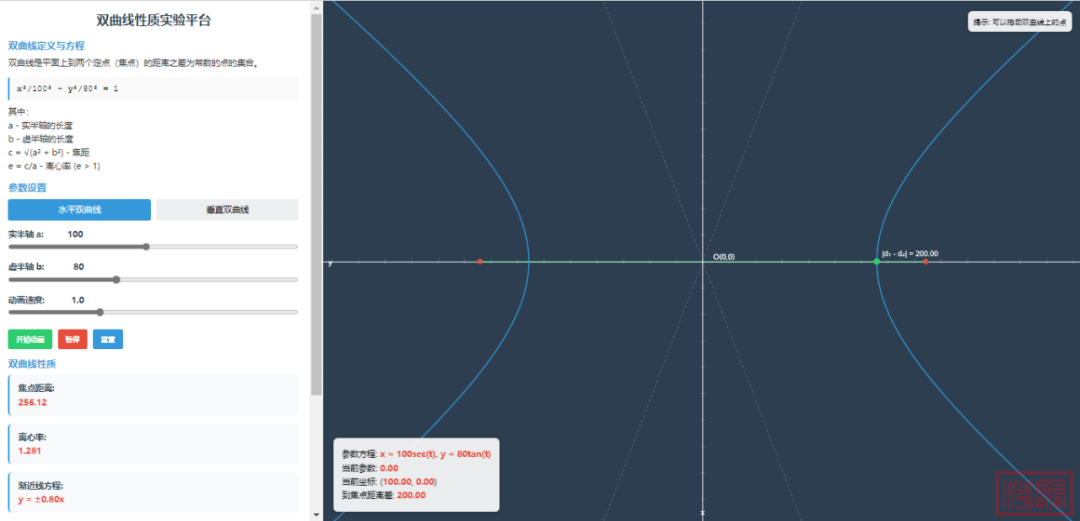
Task: Start the animation with 开始动画
Action: pyautogui.click(x=29, y=340)
